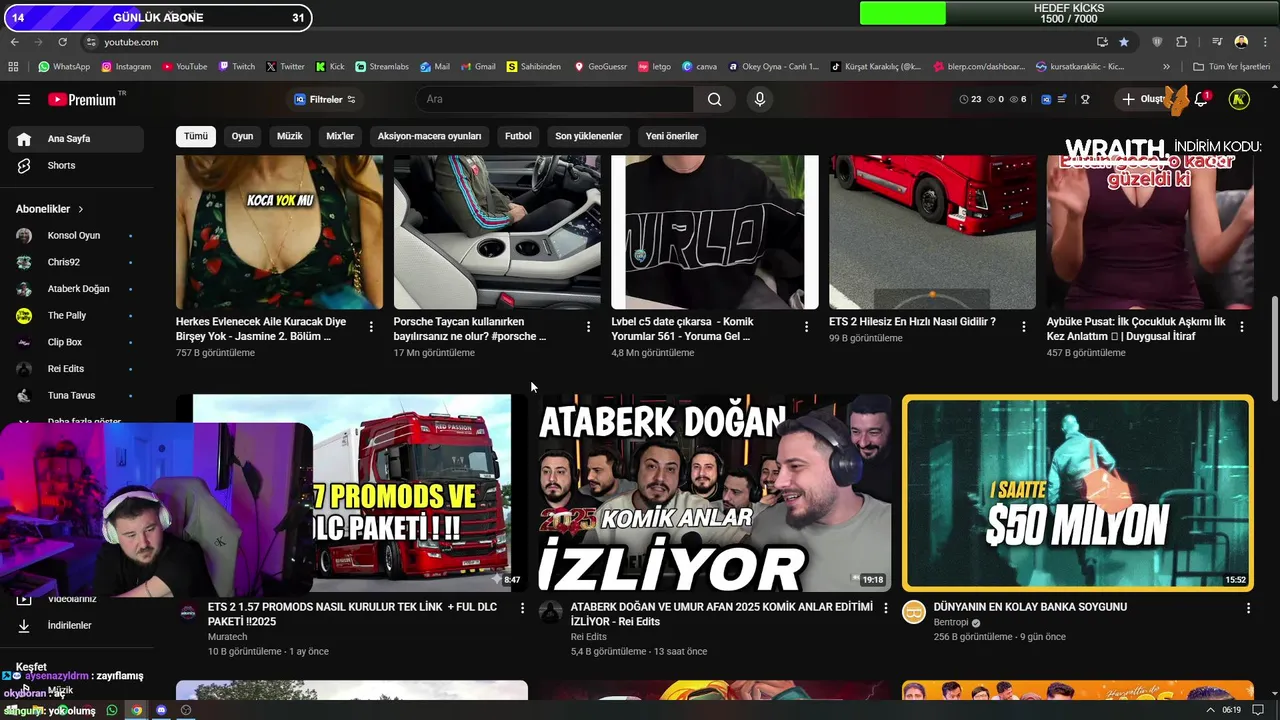Open the WhatsApp bookmark
The width and height of the screenshot is (1280, 720).
(x=64, y=67)
